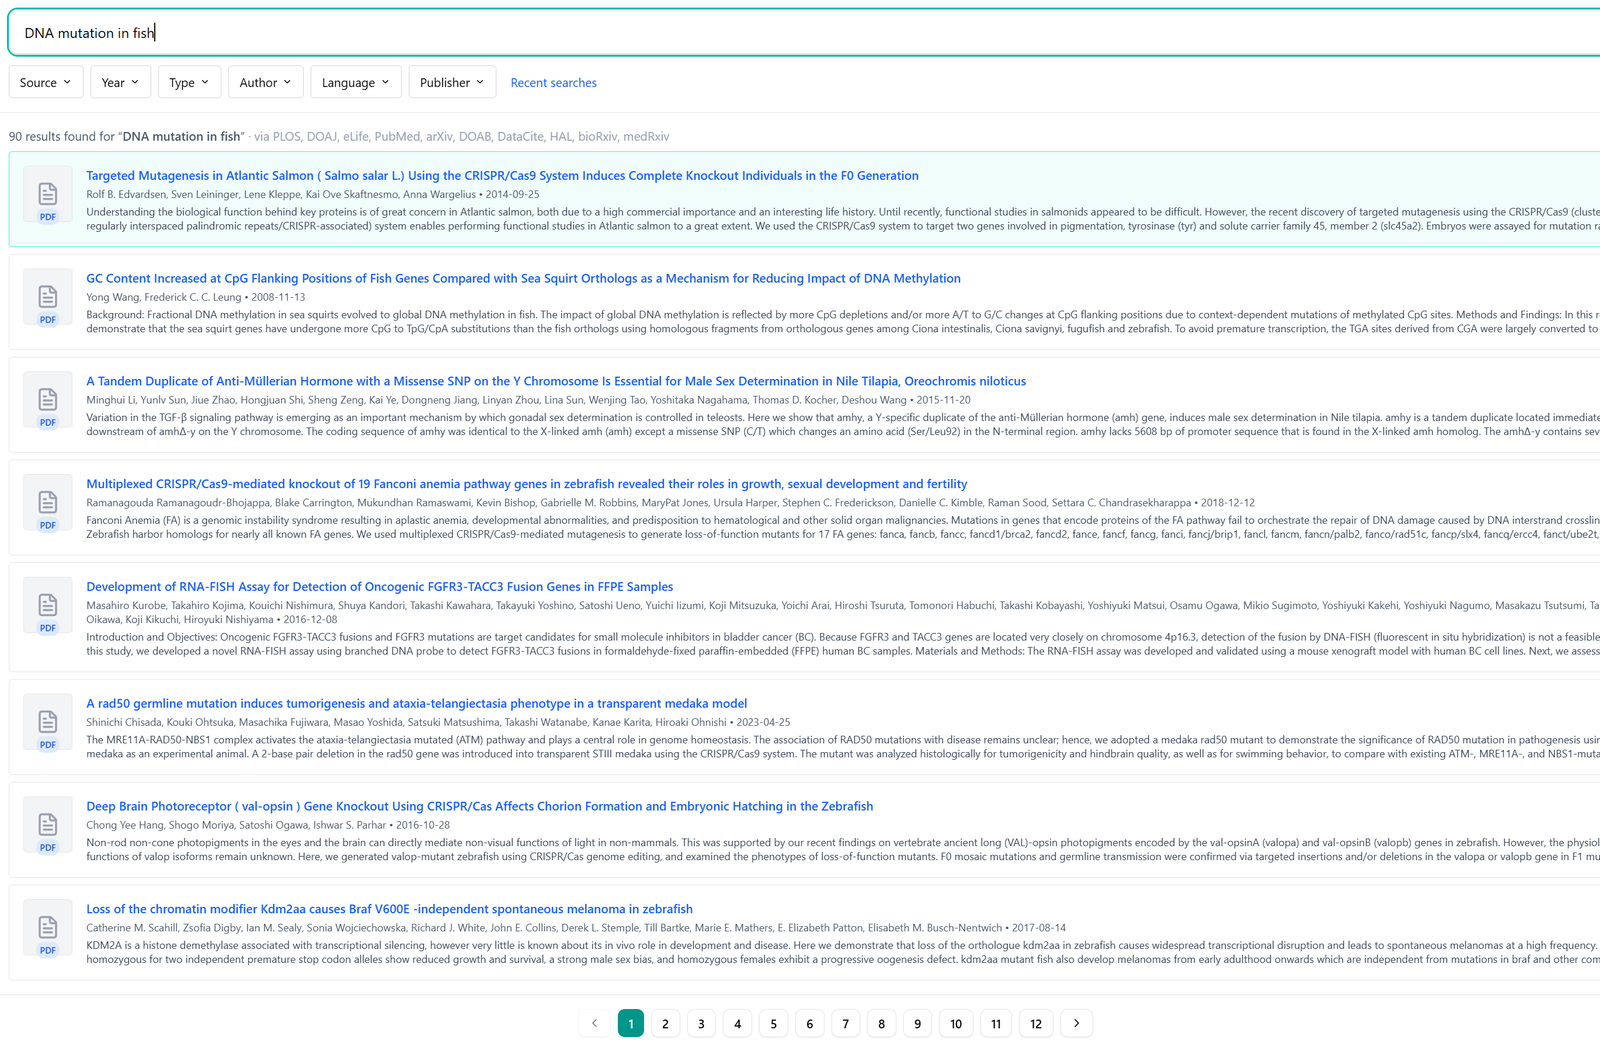Go to results page 2
This screenshot has width=1600, height=1047.
point(665,1023)
